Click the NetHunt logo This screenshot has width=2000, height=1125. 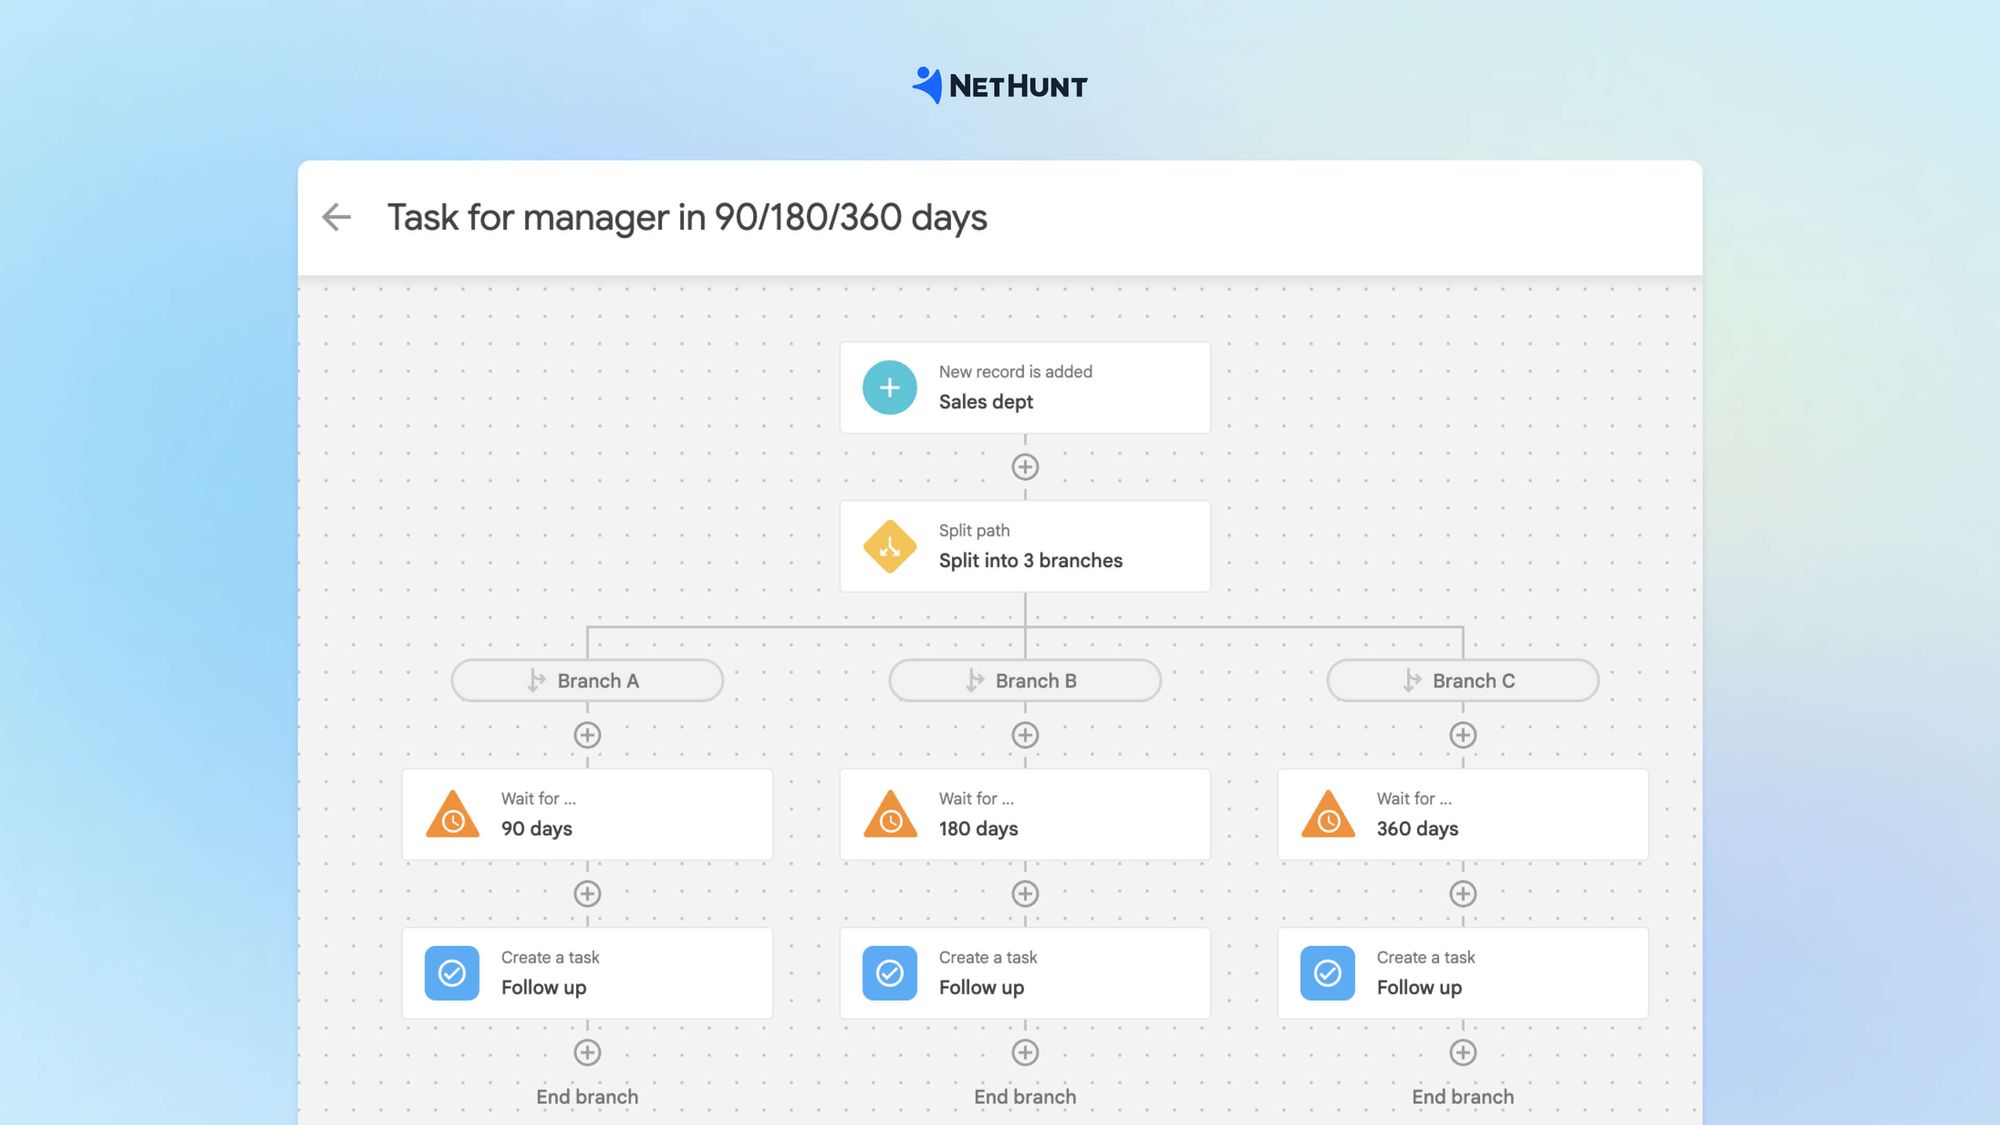[x=1000, y=85]
